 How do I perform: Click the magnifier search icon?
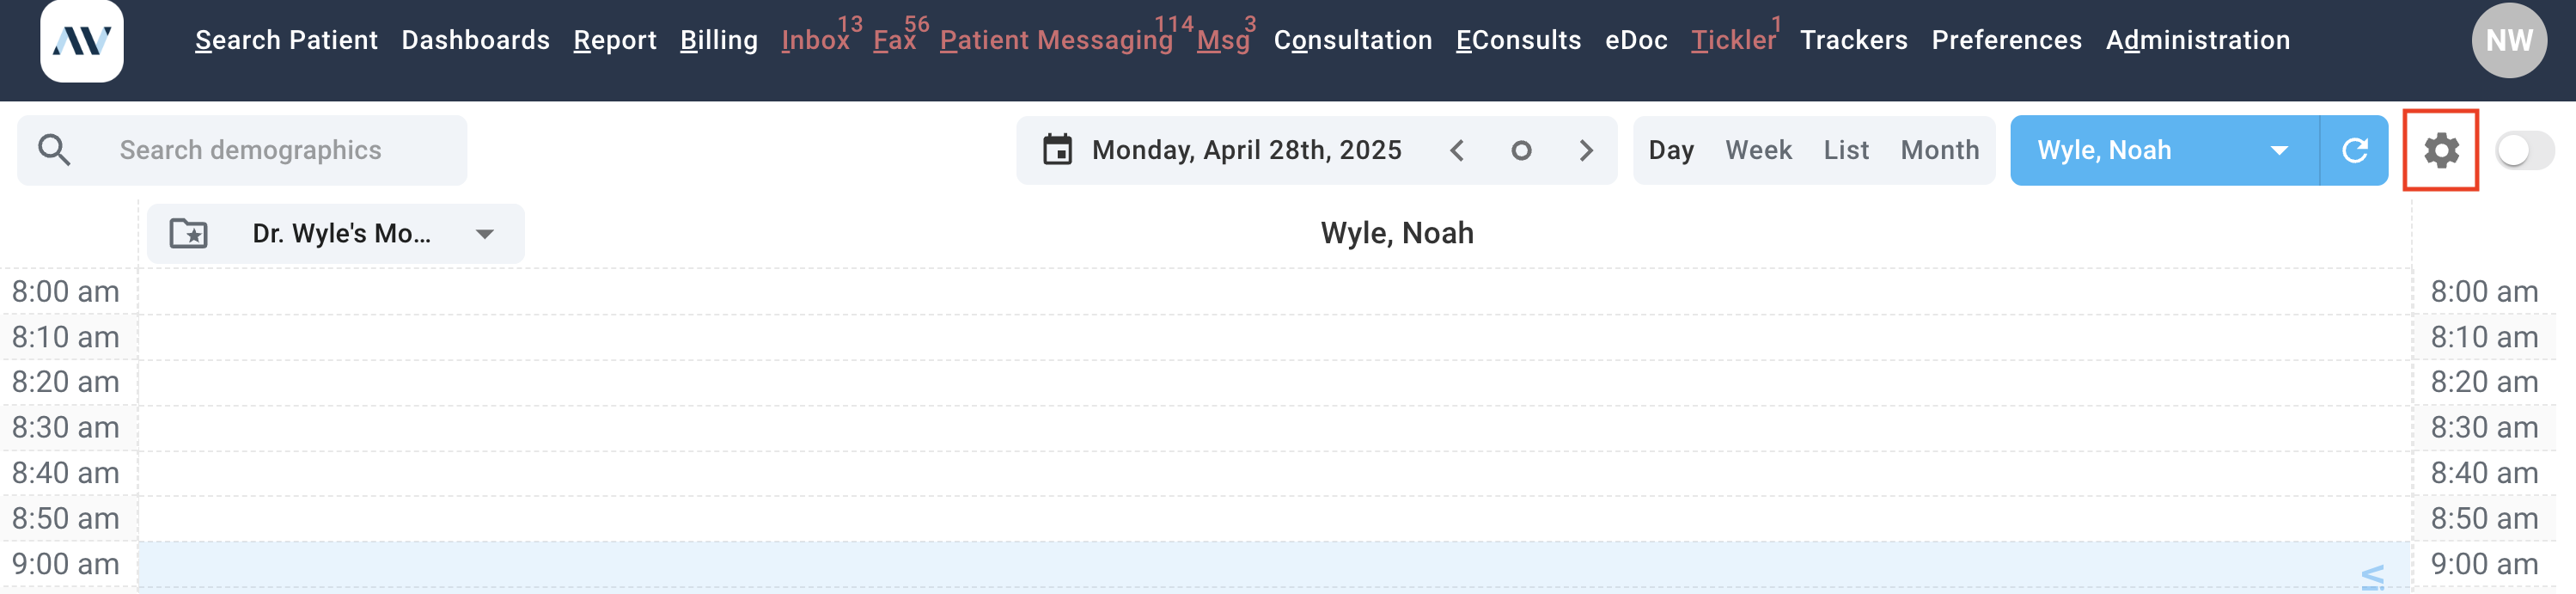coord(54,150)
